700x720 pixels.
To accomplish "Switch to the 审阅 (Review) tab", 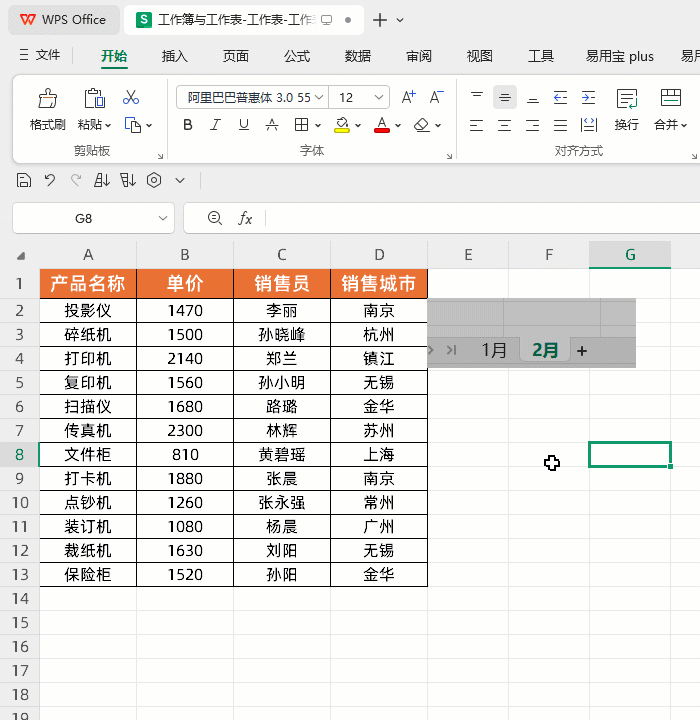I will pyautogui.click(x=419, y=56).
